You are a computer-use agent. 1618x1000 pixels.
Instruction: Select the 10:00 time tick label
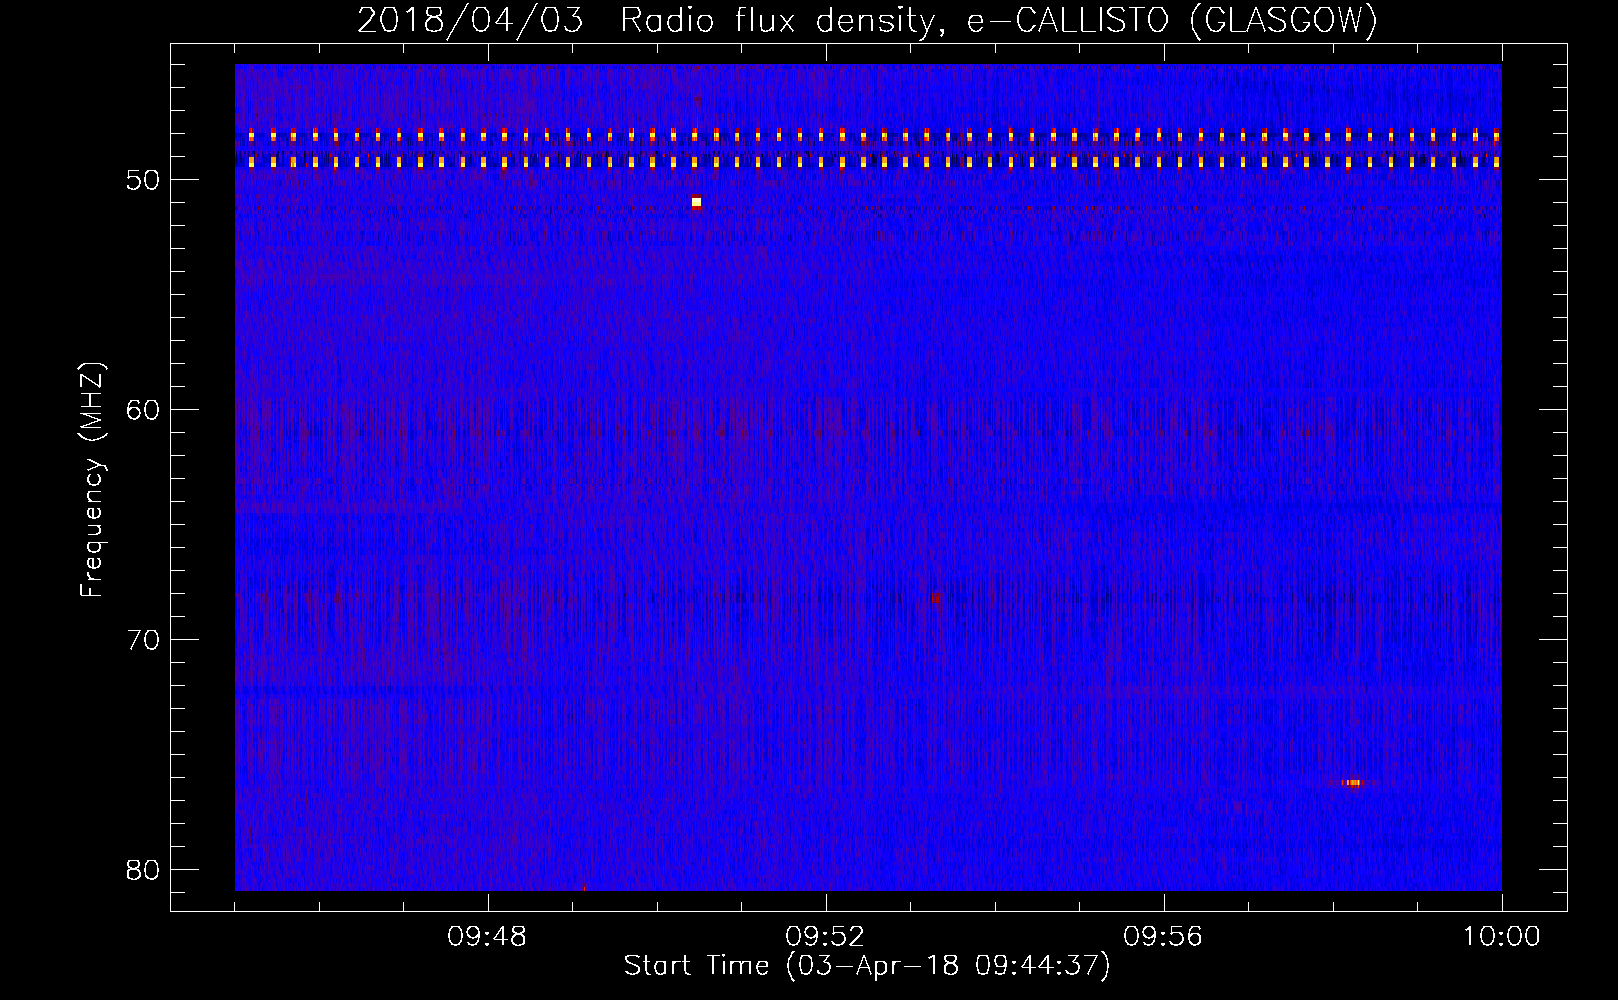pos(1501,937)
